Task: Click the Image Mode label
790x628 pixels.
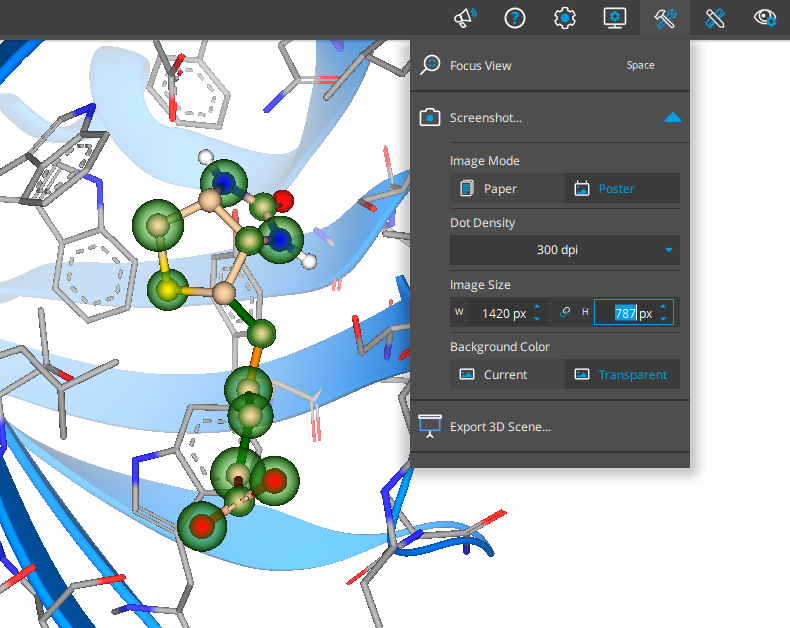Action: [484, 161]
